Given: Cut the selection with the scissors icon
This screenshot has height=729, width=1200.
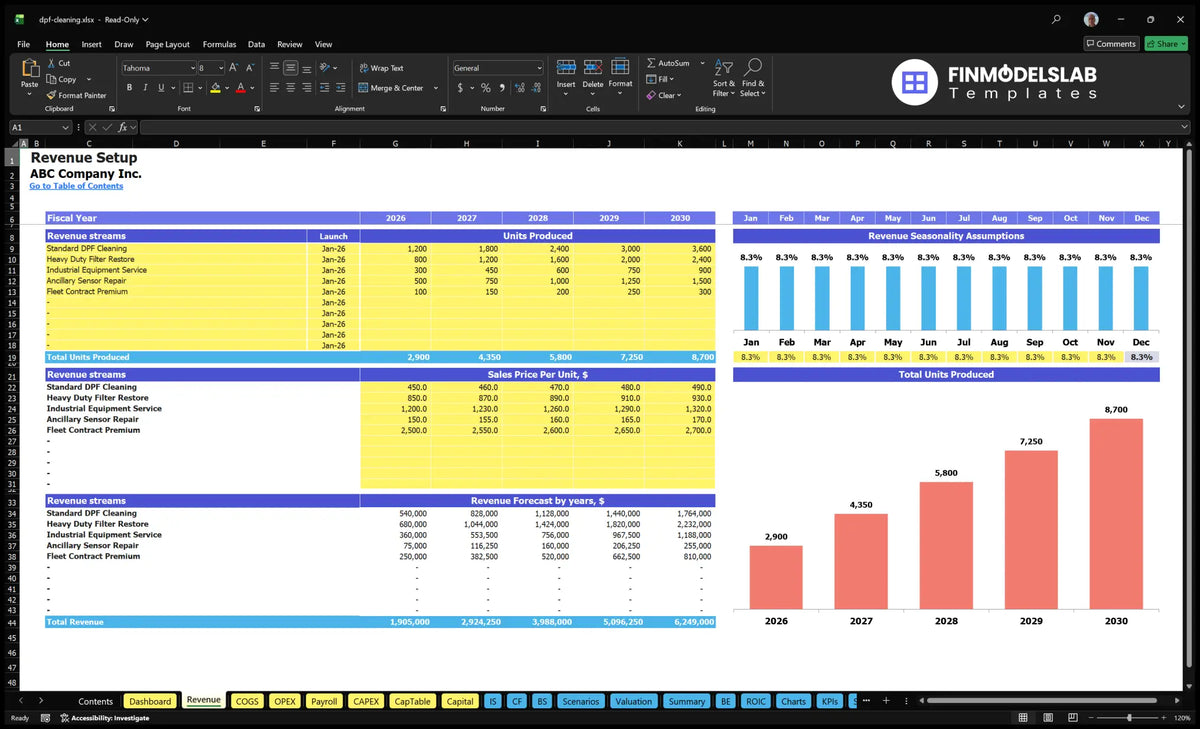Looking at the screenshot, I should tap(51, 63).
